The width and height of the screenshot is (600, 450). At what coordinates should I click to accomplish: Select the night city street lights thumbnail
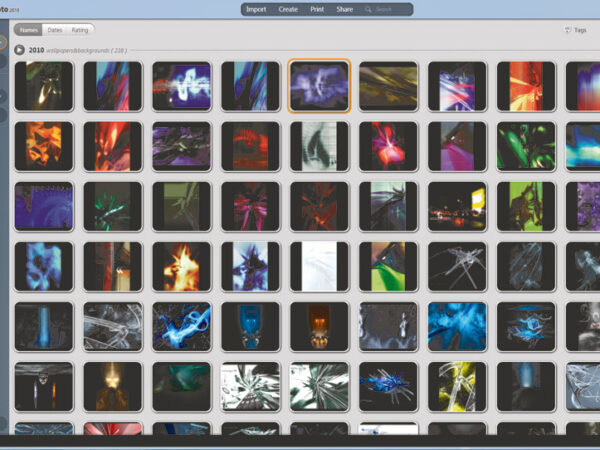[457, 205]
